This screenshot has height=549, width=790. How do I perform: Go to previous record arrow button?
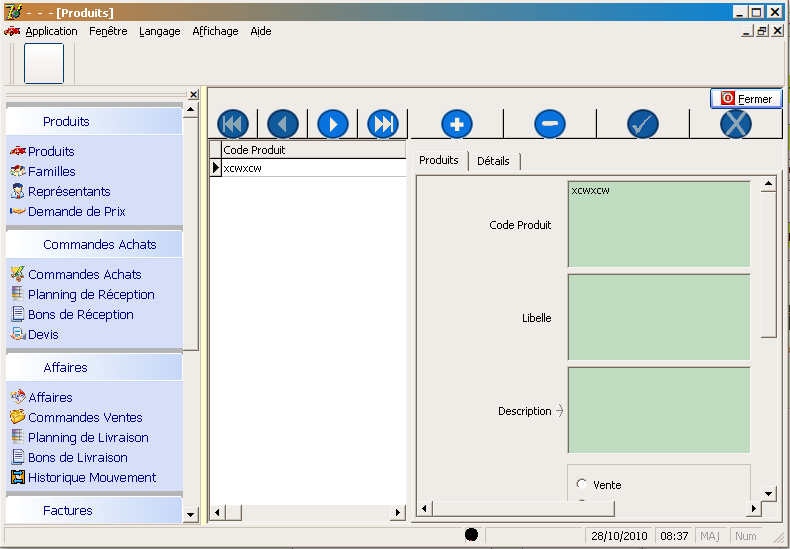[x=283, y=124]
